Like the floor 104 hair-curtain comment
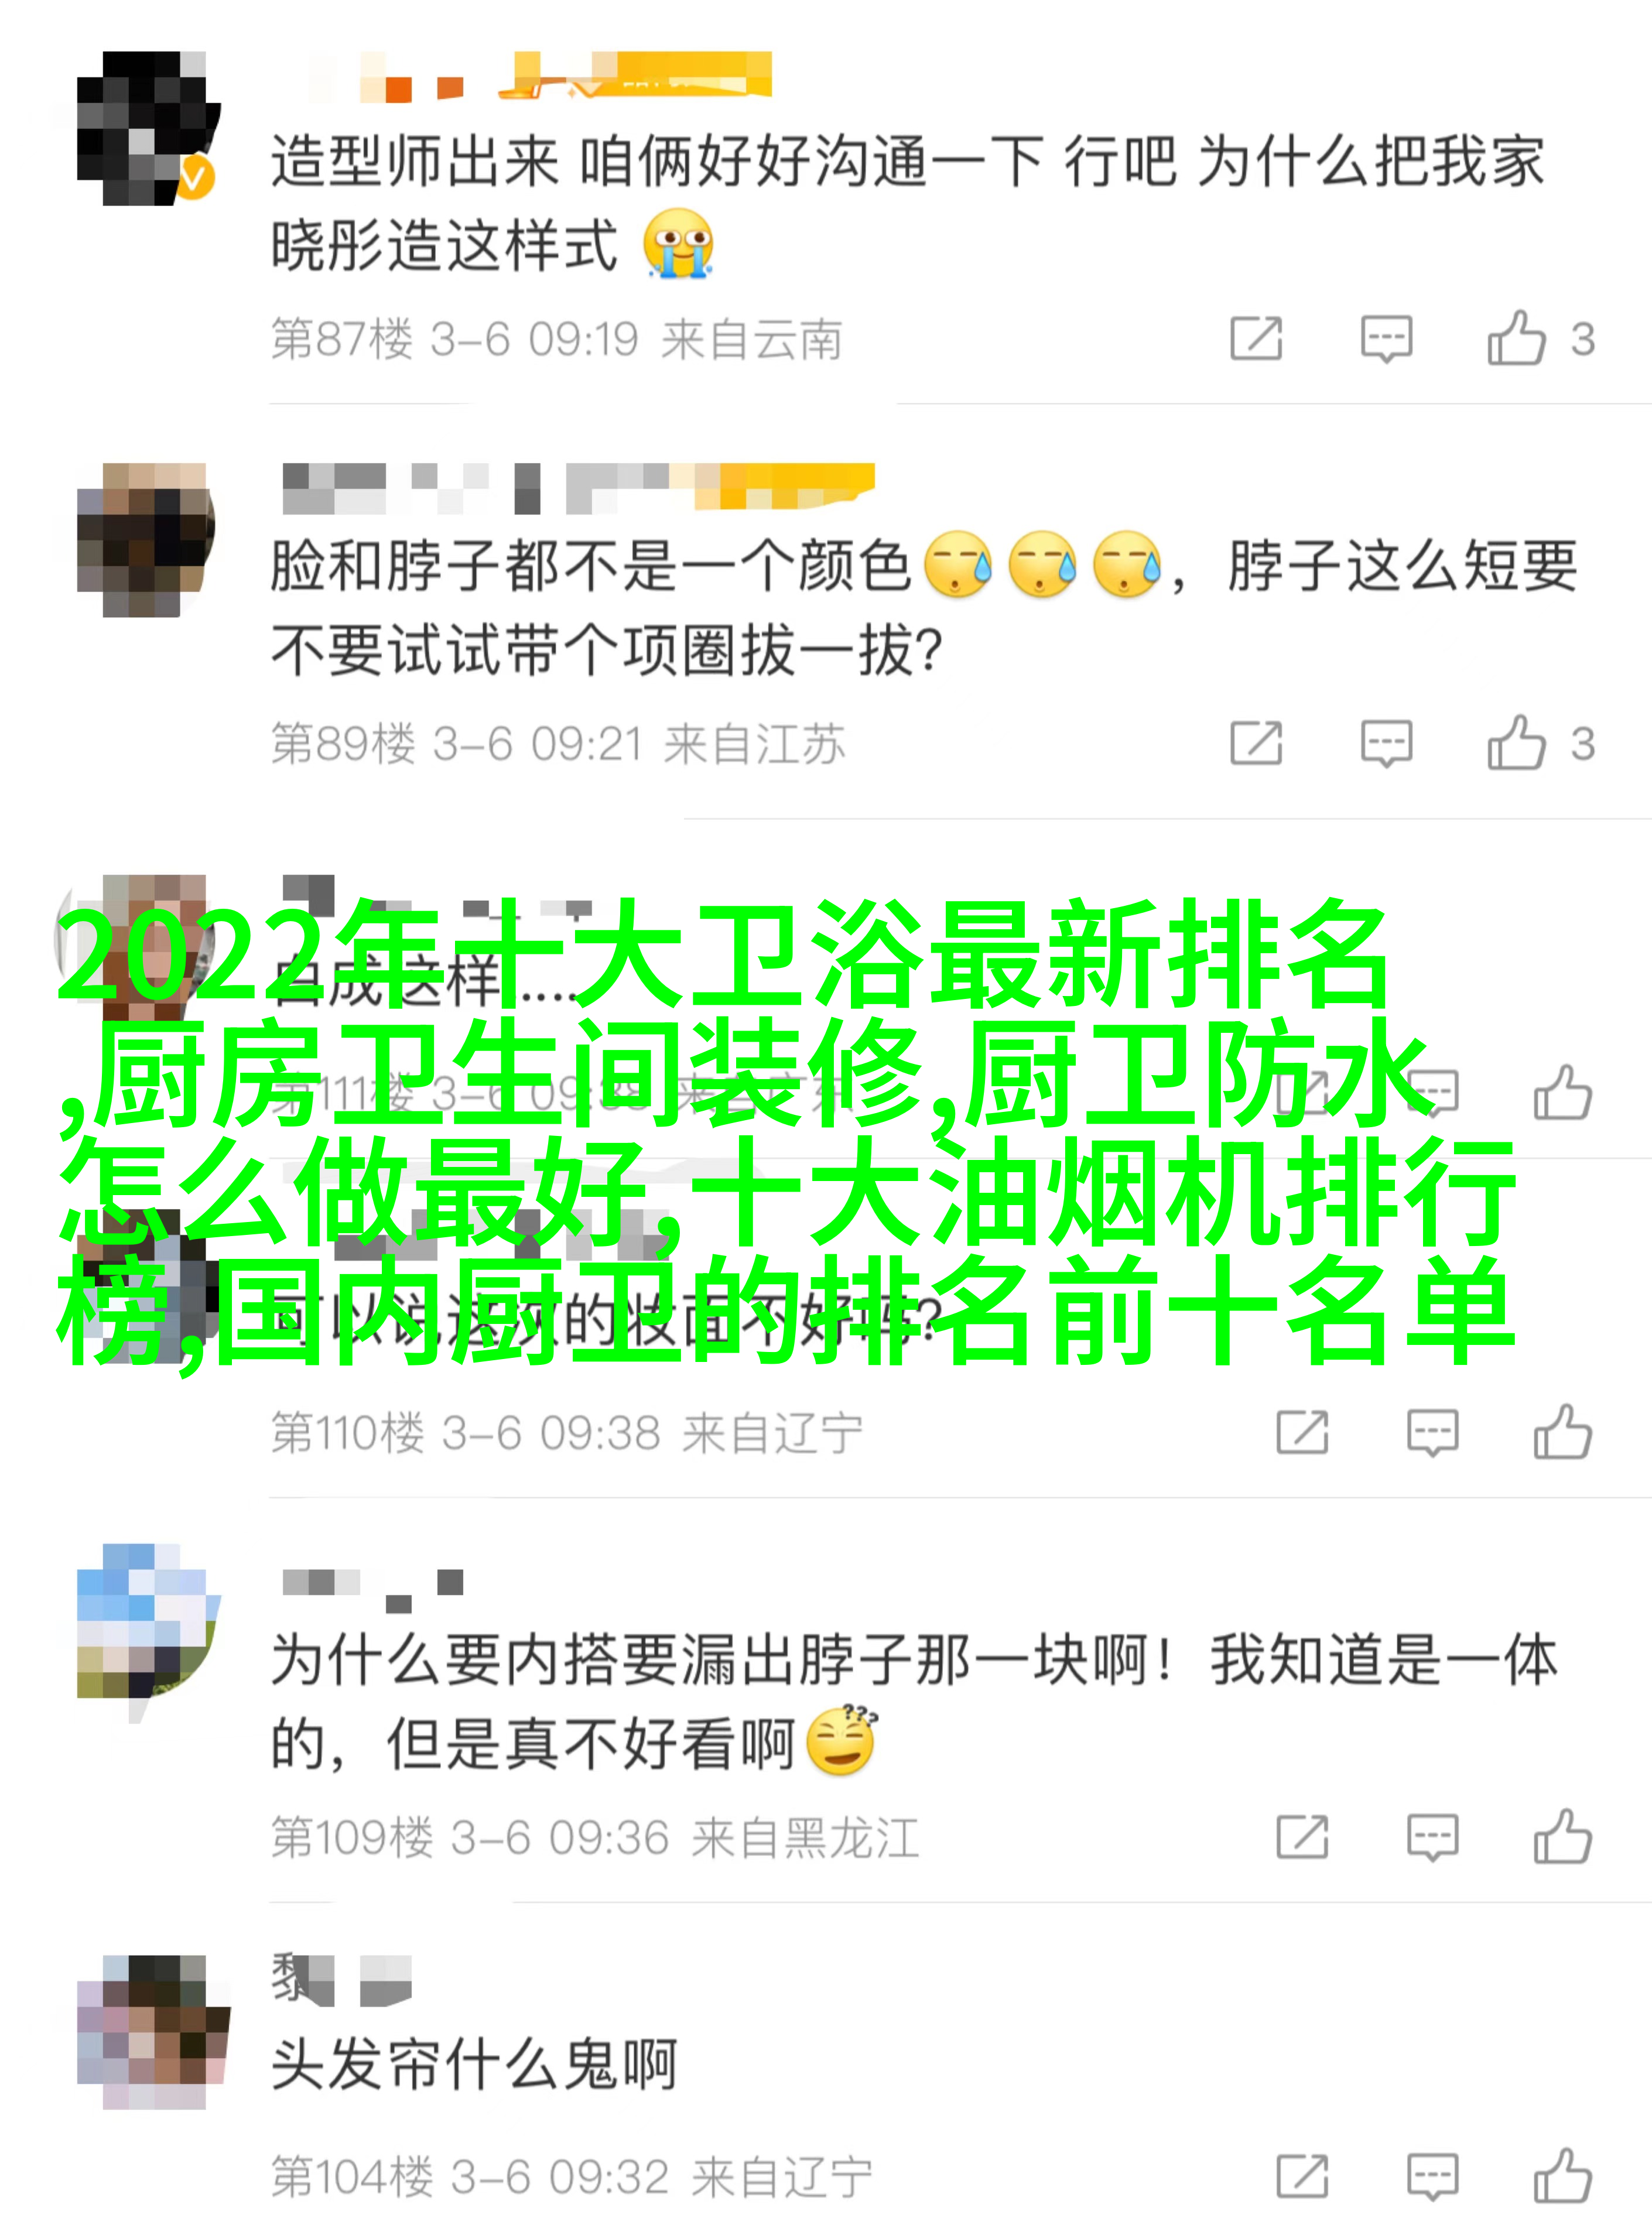Viewport: 1652px width, 2235px height. [x=1563, y=2176]
